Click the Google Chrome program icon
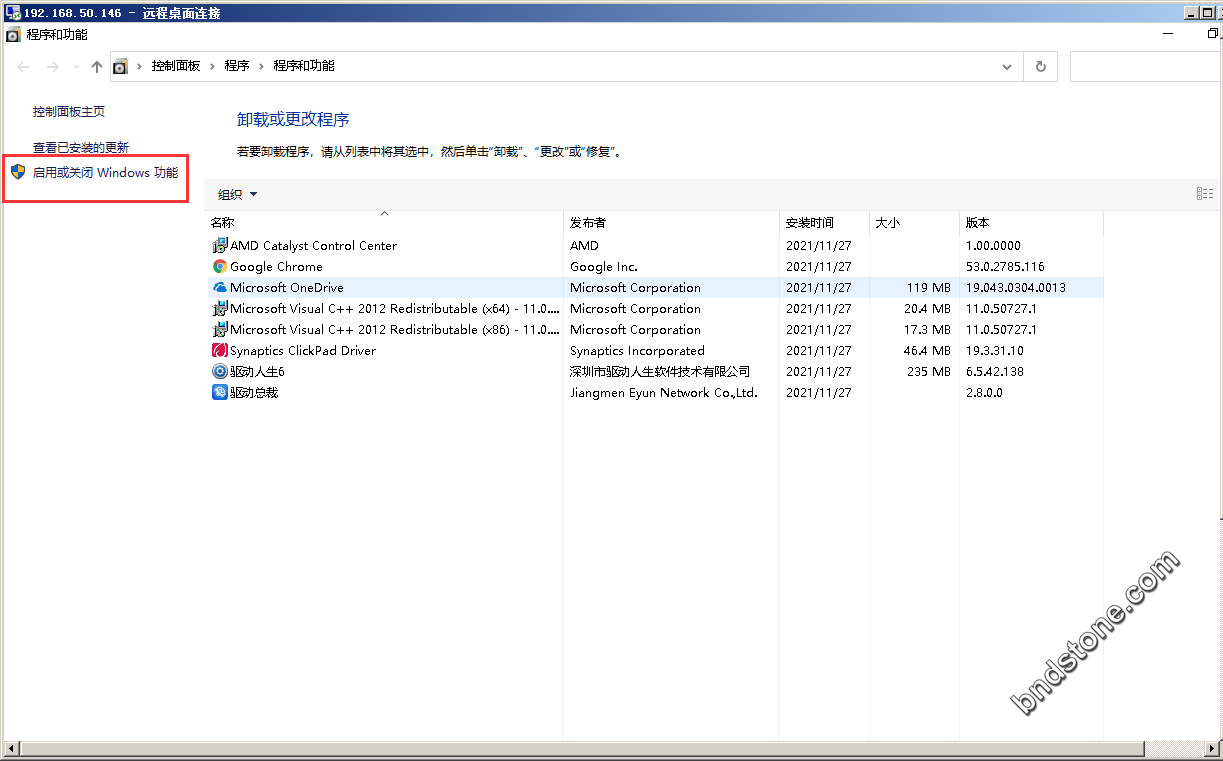Image resolution: width=1223 pixels, height=761 pixels. [x=220, y=266]
